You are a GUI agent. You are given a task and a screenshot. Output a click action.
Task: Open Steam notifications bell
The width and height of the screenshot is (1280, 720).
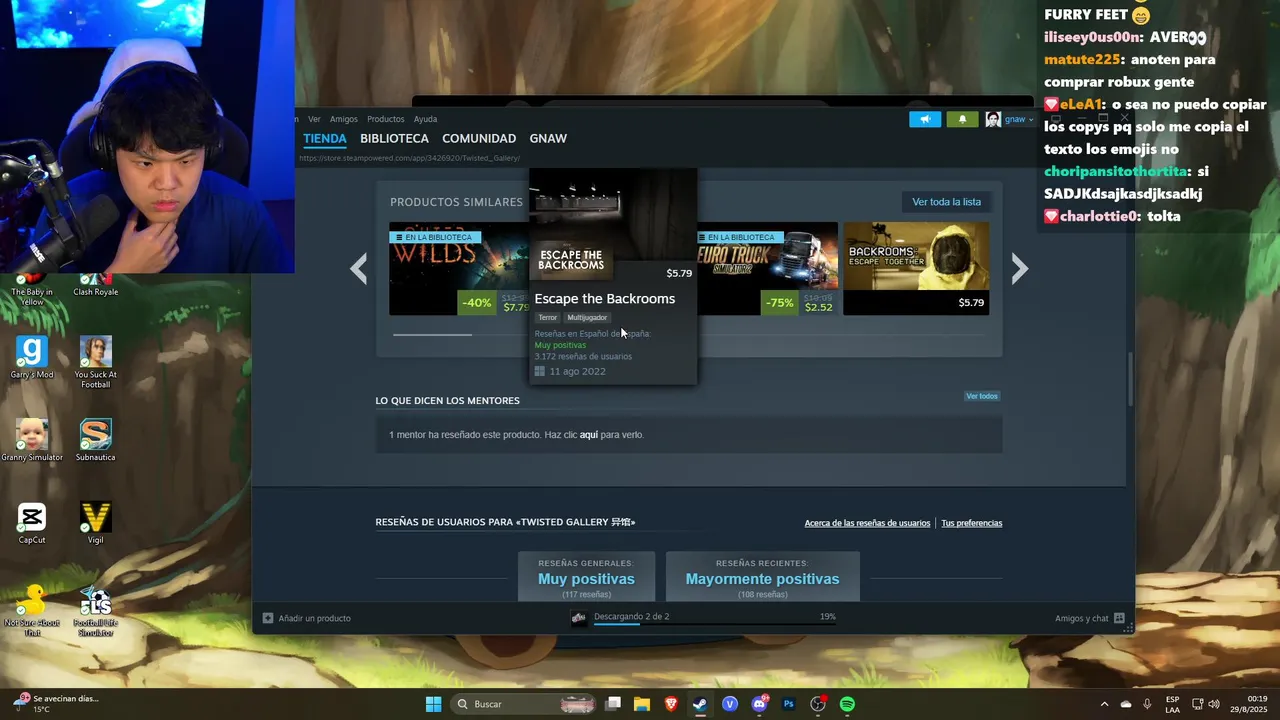pyautogui.click(x=963, y=119)
